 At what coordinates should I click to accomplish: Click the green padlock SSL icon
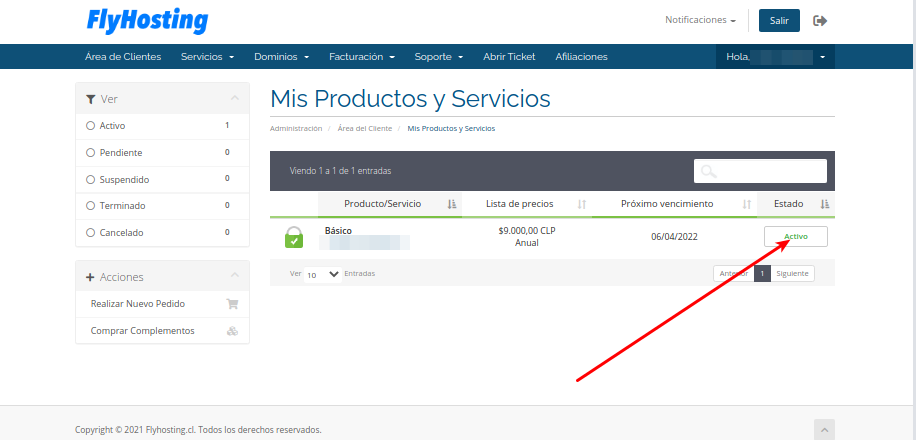tap(294, 237)
